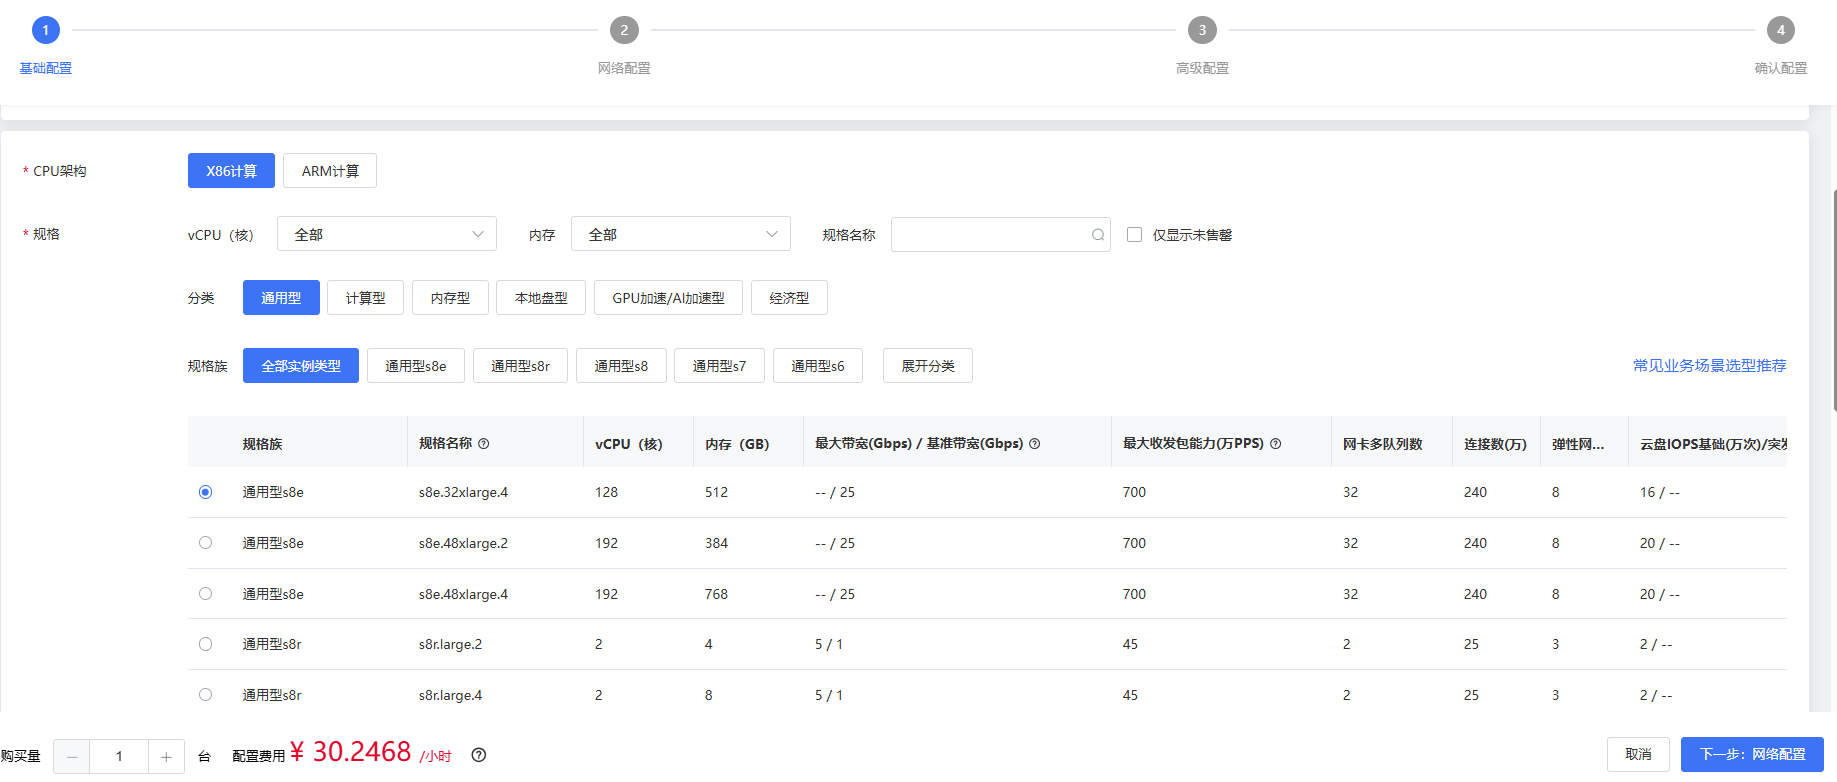Click help icon beside 最大带宽 column header
Viewport: 1837px width, 782px height.
point(1034,444)
